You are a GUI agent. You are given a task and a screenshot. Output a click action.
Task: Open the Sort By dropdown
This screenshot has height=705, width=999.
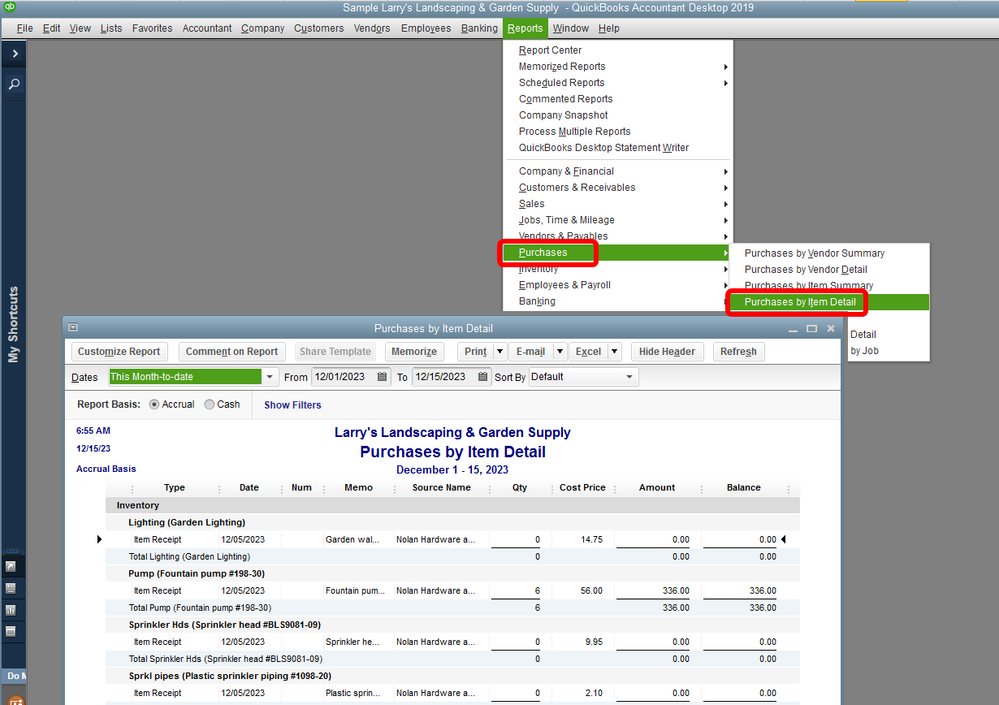pyautogui.click(x=629, y=377)
